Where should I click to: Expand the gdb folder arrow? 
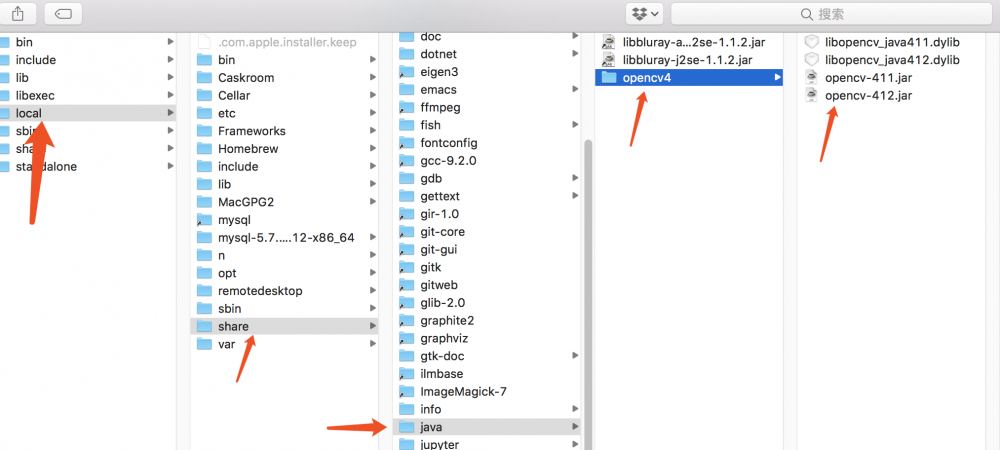click(x=575, y=178)
